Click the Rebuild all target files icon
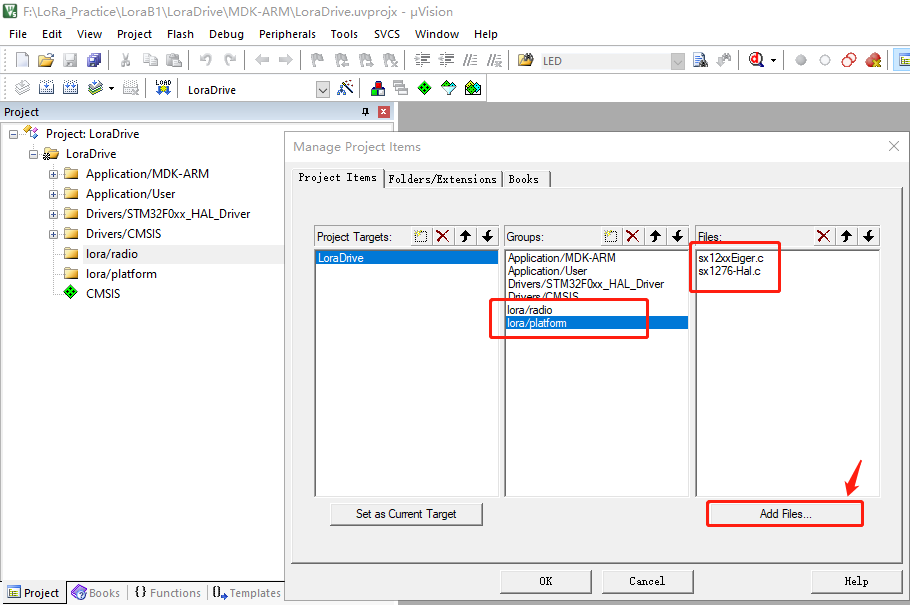The width and height of the screenshot is (910, 605). click(70, 88)
